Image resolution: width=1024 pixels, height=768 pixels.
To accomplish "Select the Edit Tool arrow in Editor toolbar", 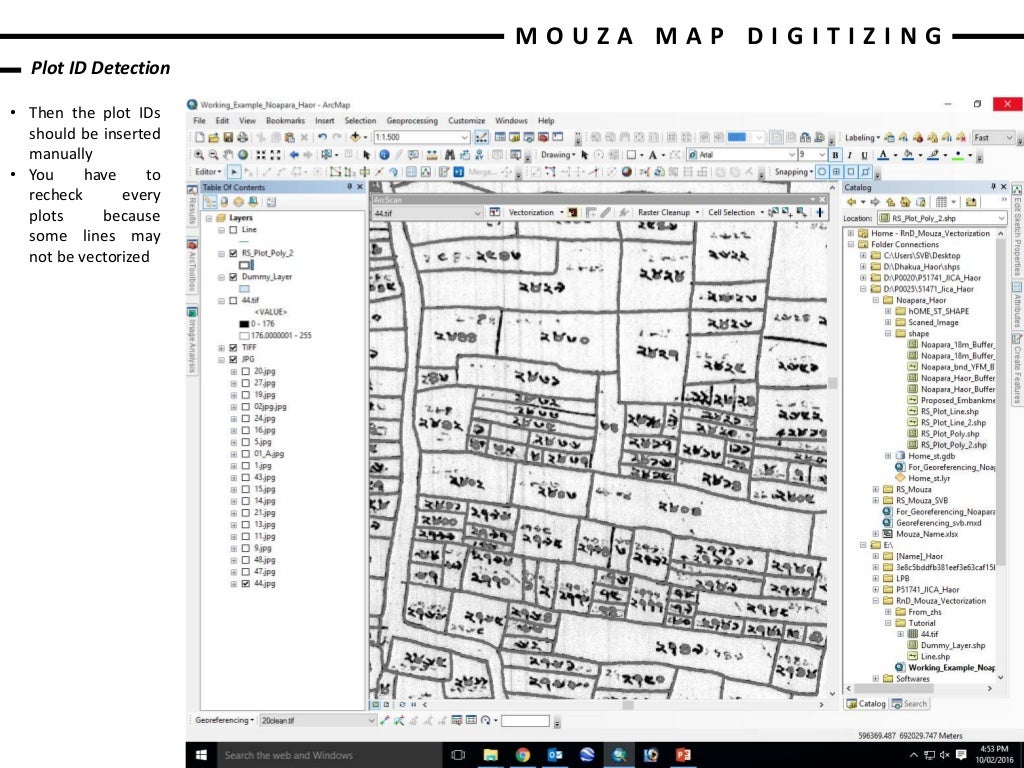I will [235, 172].
